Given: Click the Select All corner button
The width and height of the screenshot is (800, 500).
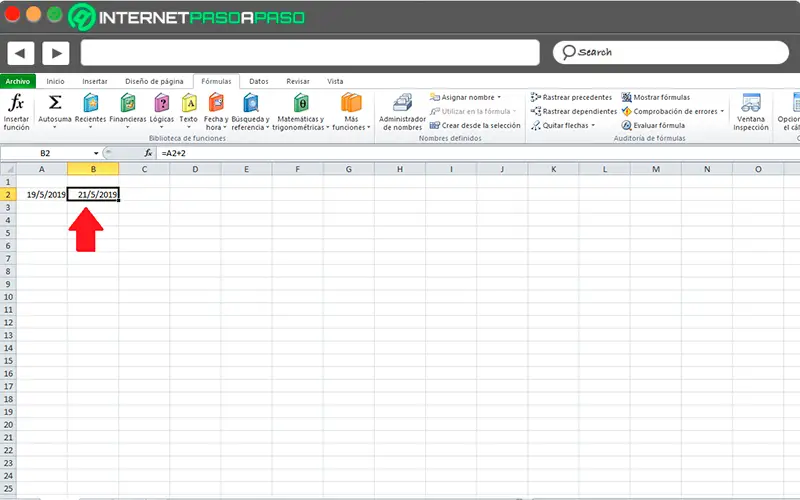Looking at the screenshot, I should click(x=8, y=169).
